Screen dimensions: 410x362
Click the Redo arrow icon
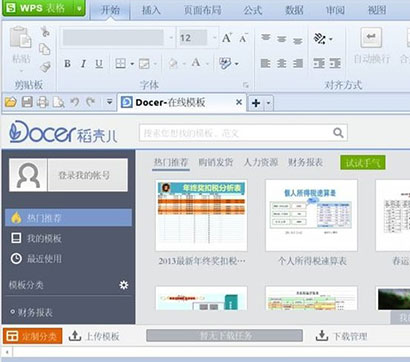click(91, 102)
